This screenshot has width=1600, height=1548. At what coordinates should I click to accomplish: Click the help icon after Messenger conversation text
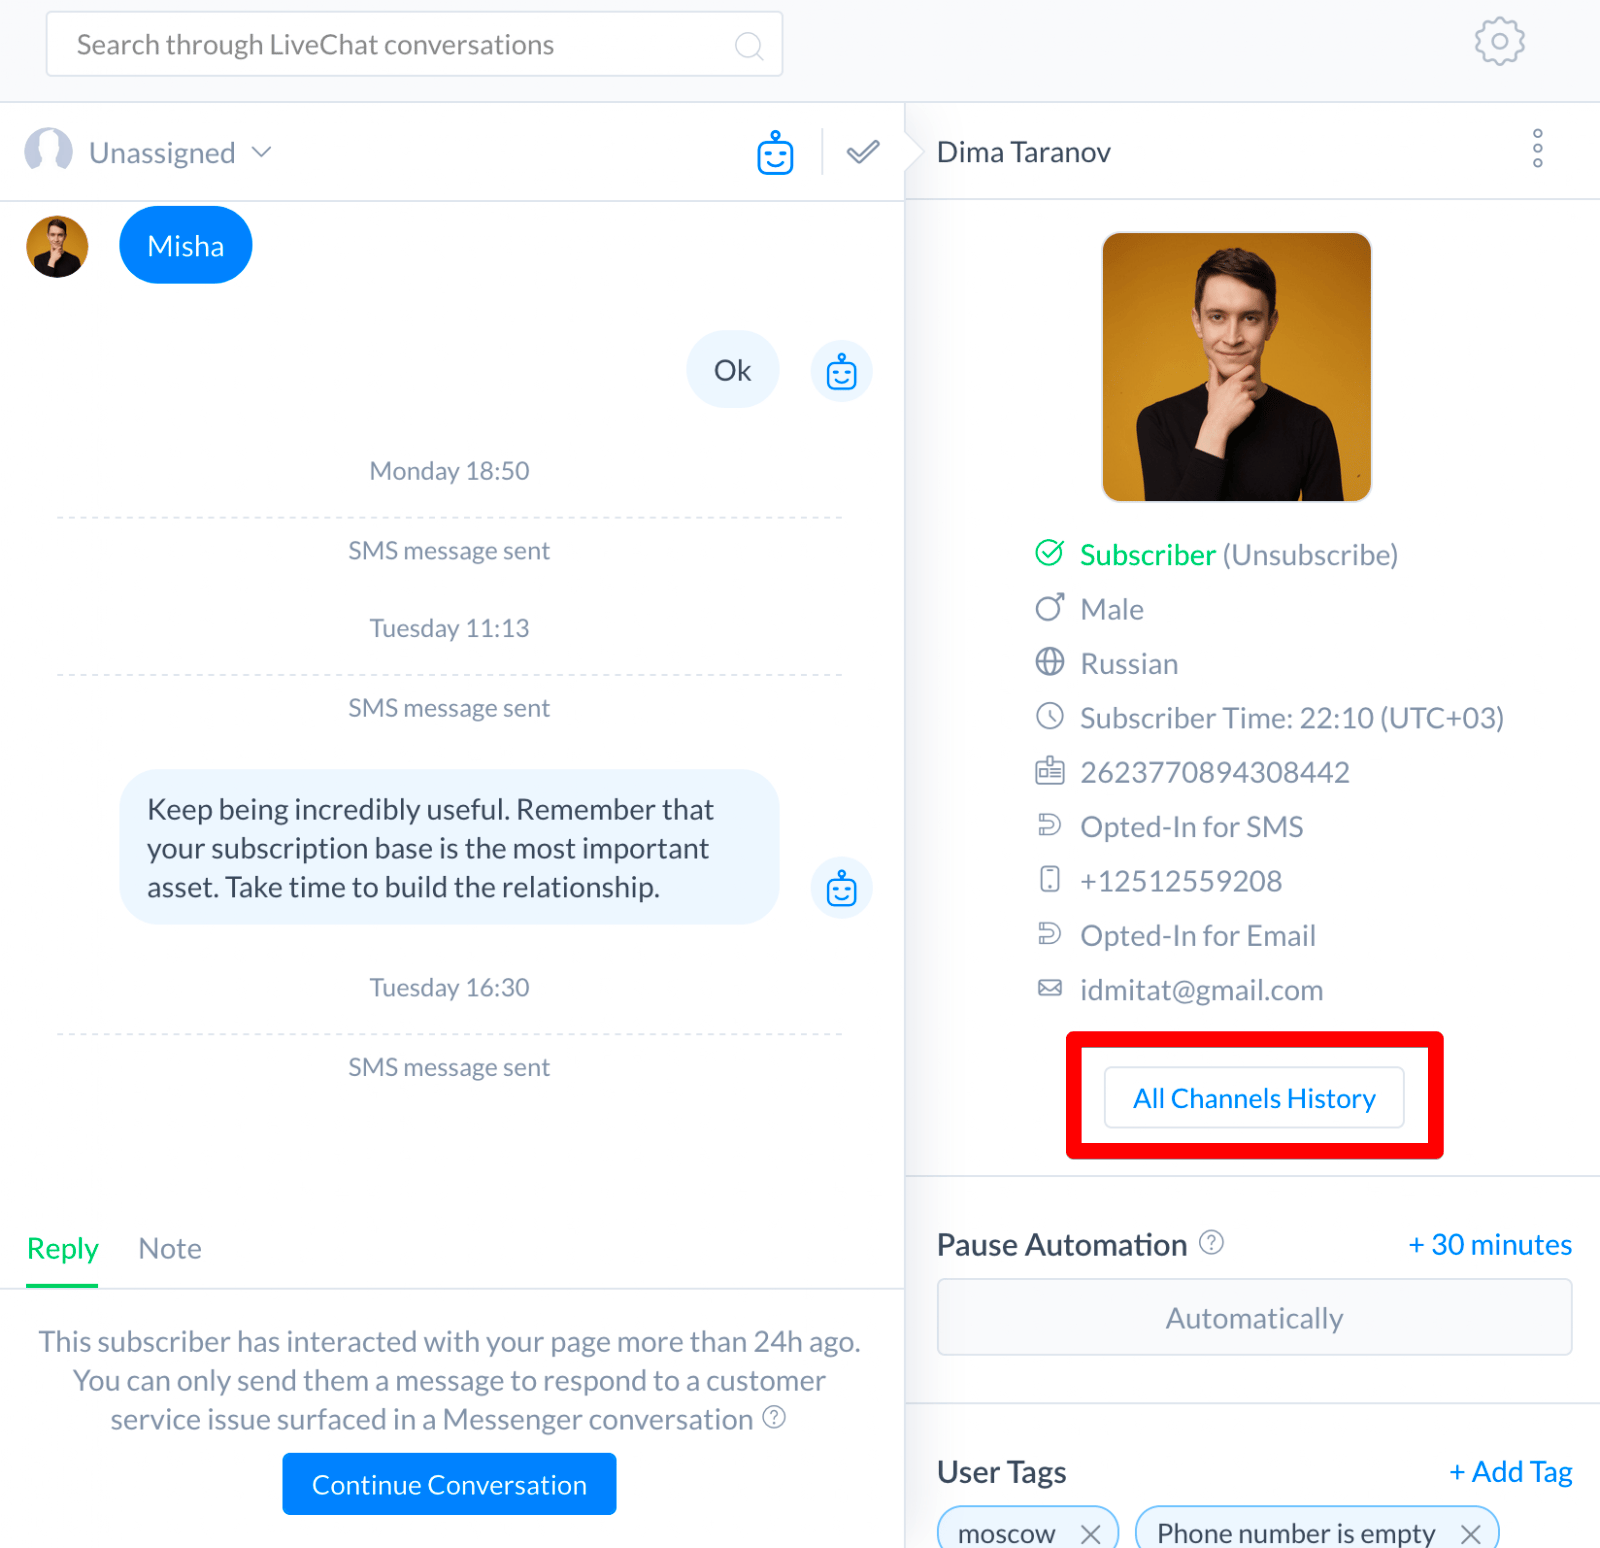(x=774, y=1417)
